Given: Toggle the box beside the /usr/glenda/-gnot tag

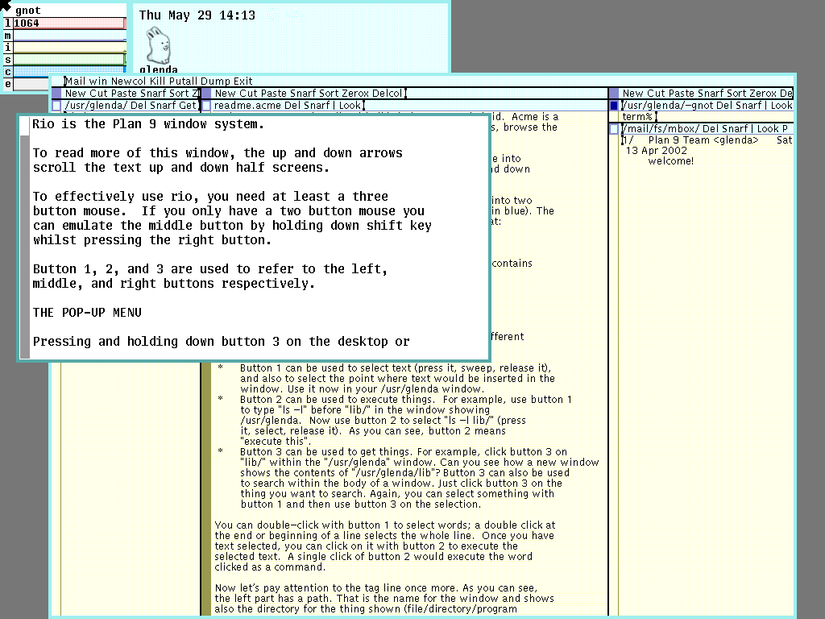Looking at the screenshot, I should pyautogui.click(x=611, y=104).
